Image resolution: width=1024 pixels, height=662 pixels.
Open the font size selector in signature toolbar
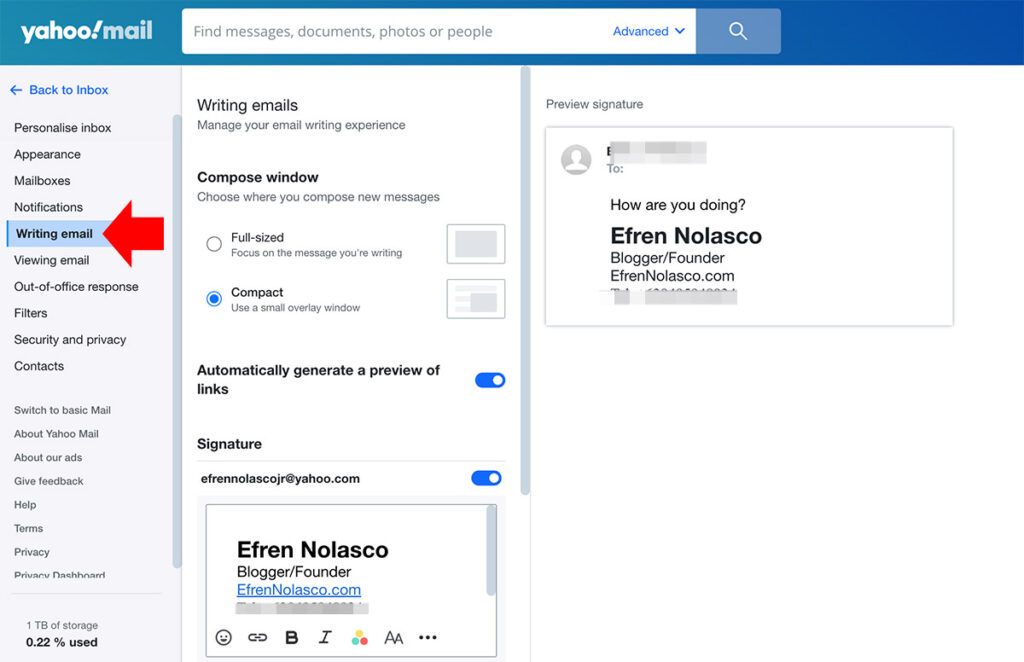[393, 637]
